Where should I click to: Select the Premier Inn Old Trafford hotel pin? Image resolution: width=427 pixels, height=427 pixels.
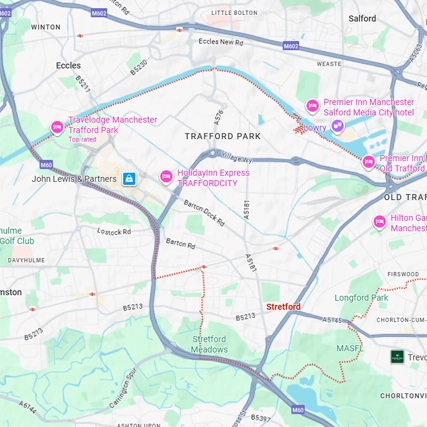tap(368, 162)
